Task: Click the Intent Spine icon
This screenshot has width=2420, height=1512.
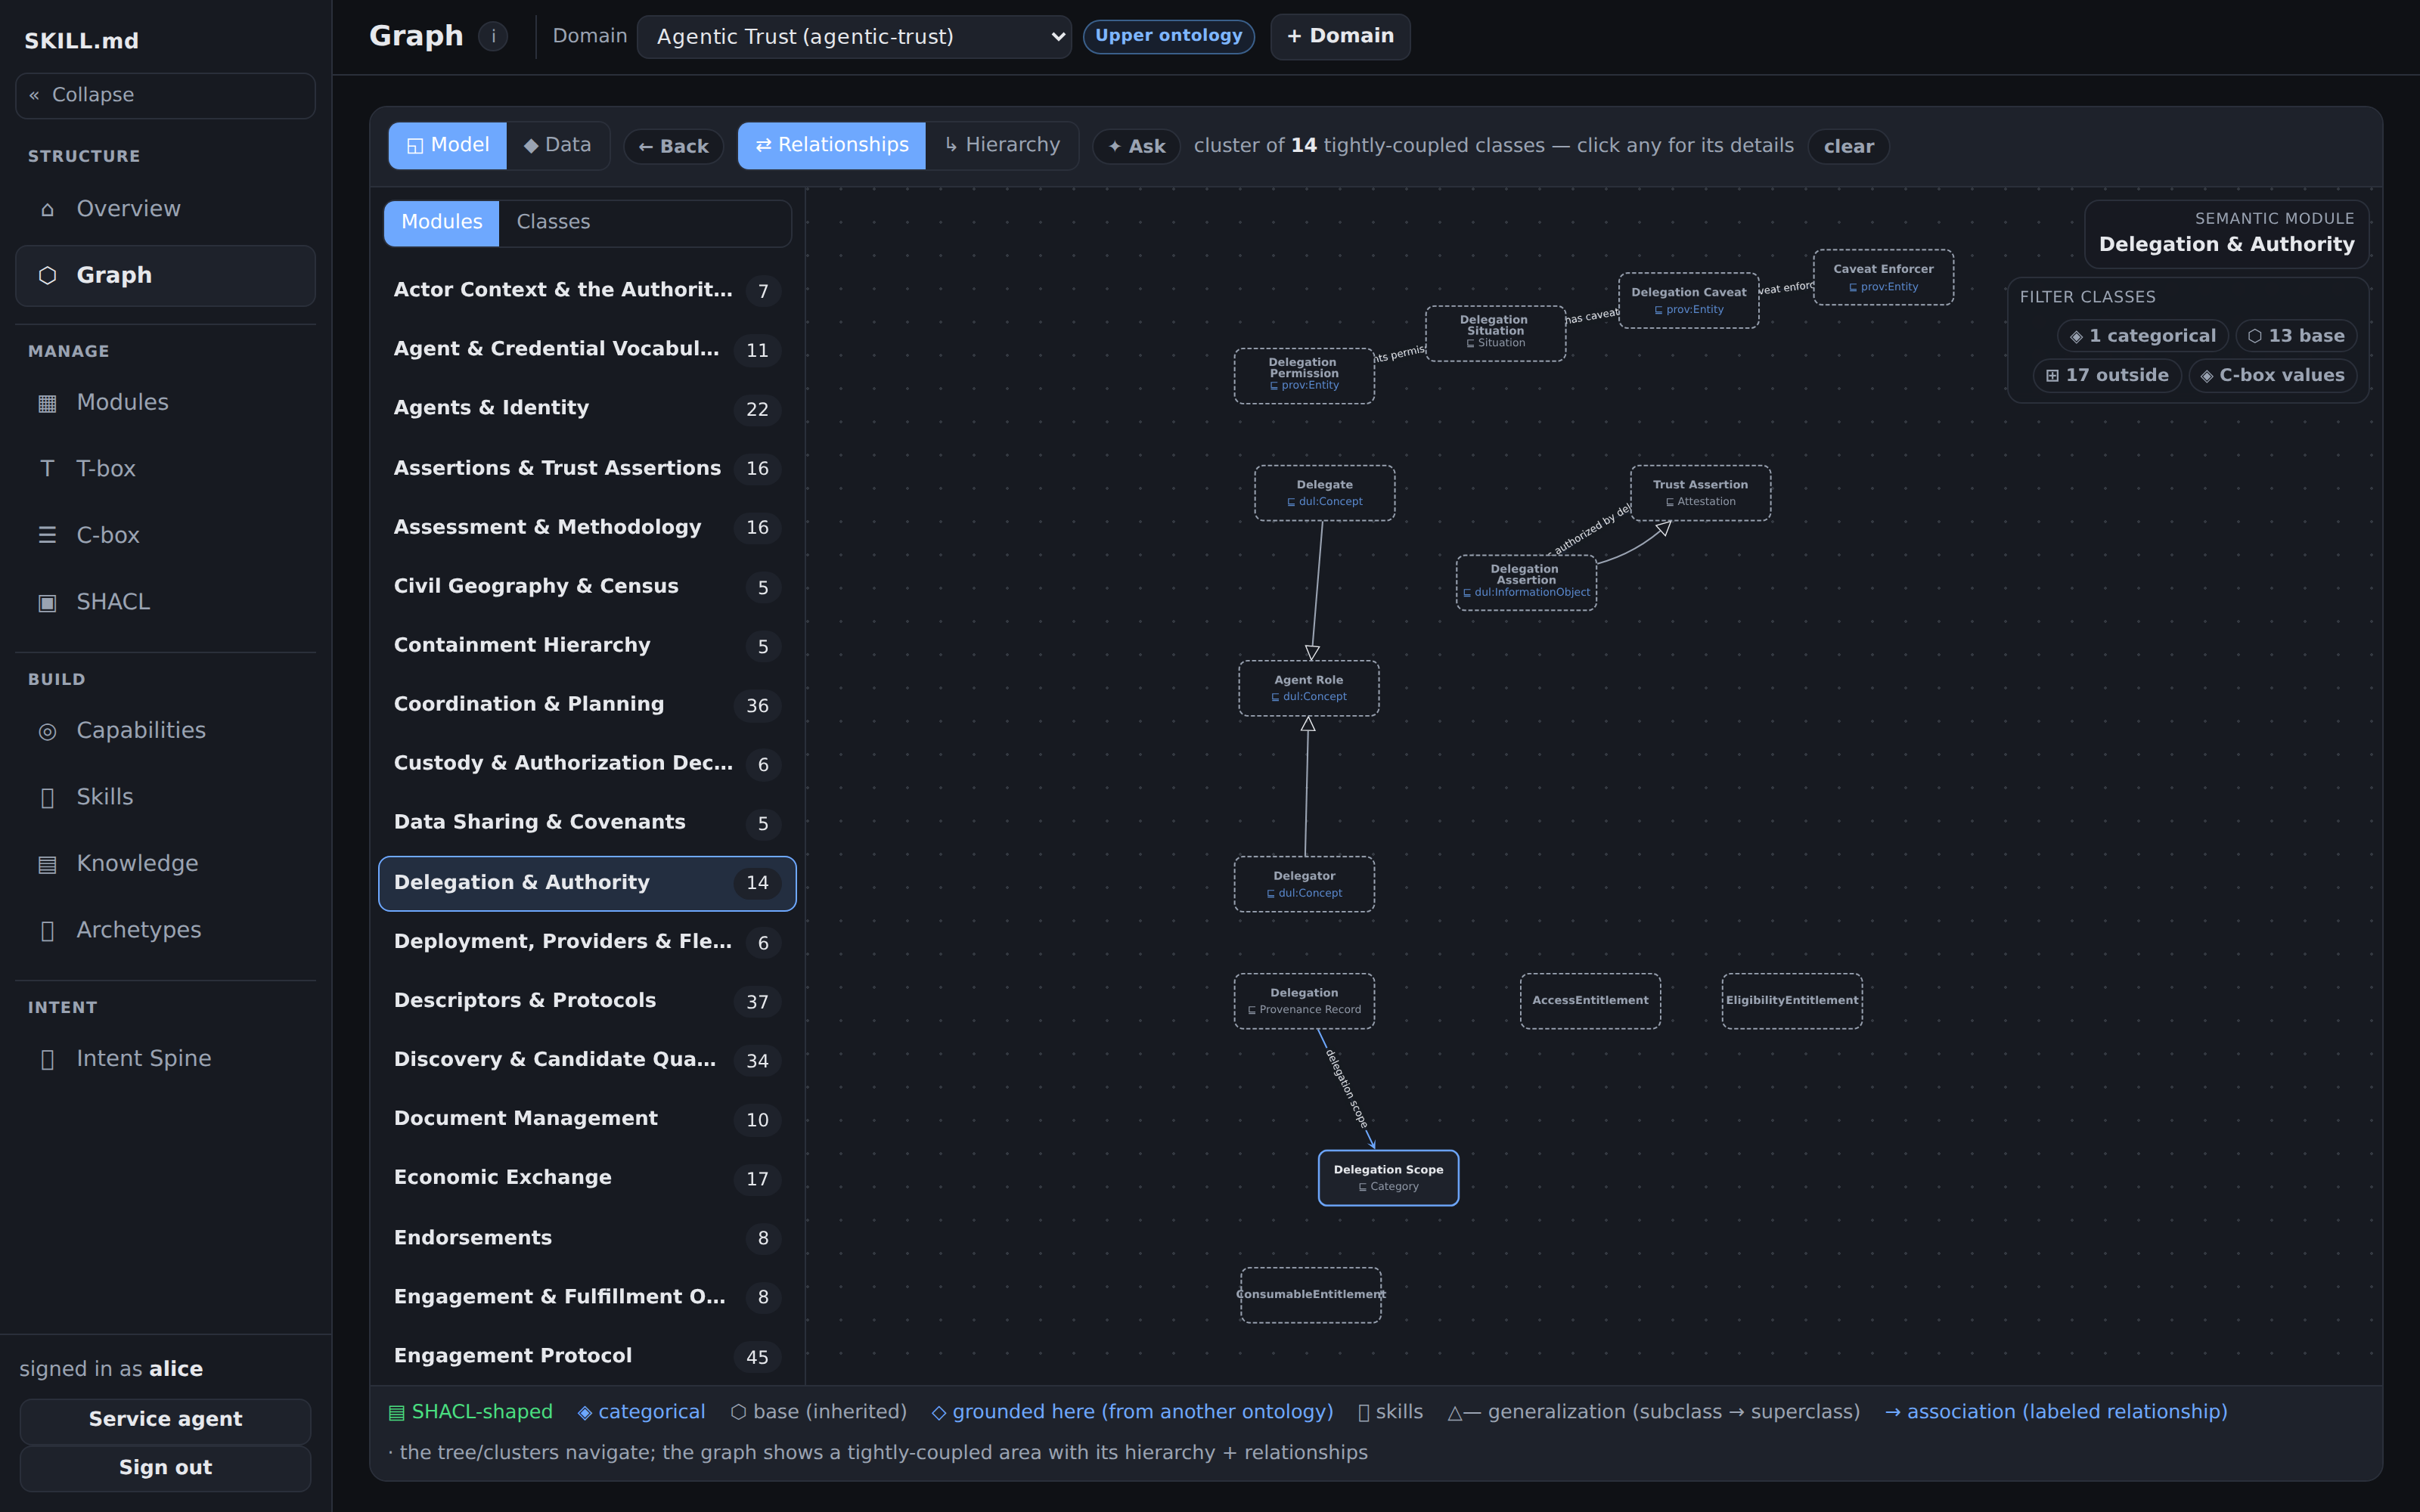Action: tap(47, 1059)
